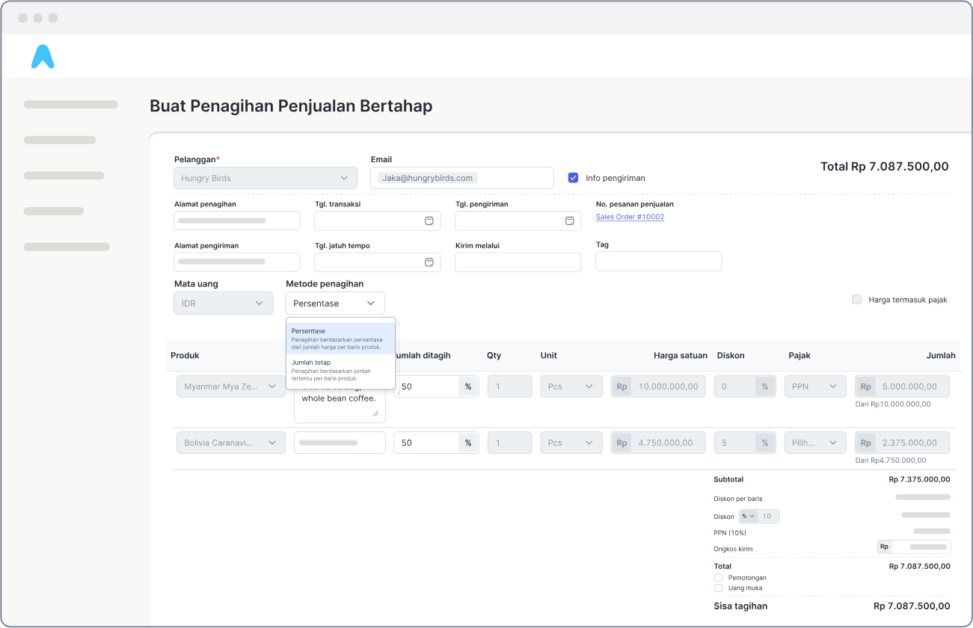Tick the Uang muka checkbox
The image size is (973, 628).
[x=719, y=588]
